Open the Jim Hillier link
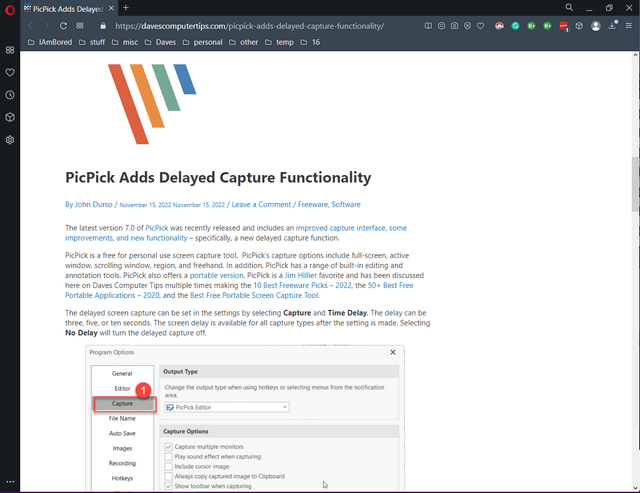 pyautogui.click(x=300, y=275)
